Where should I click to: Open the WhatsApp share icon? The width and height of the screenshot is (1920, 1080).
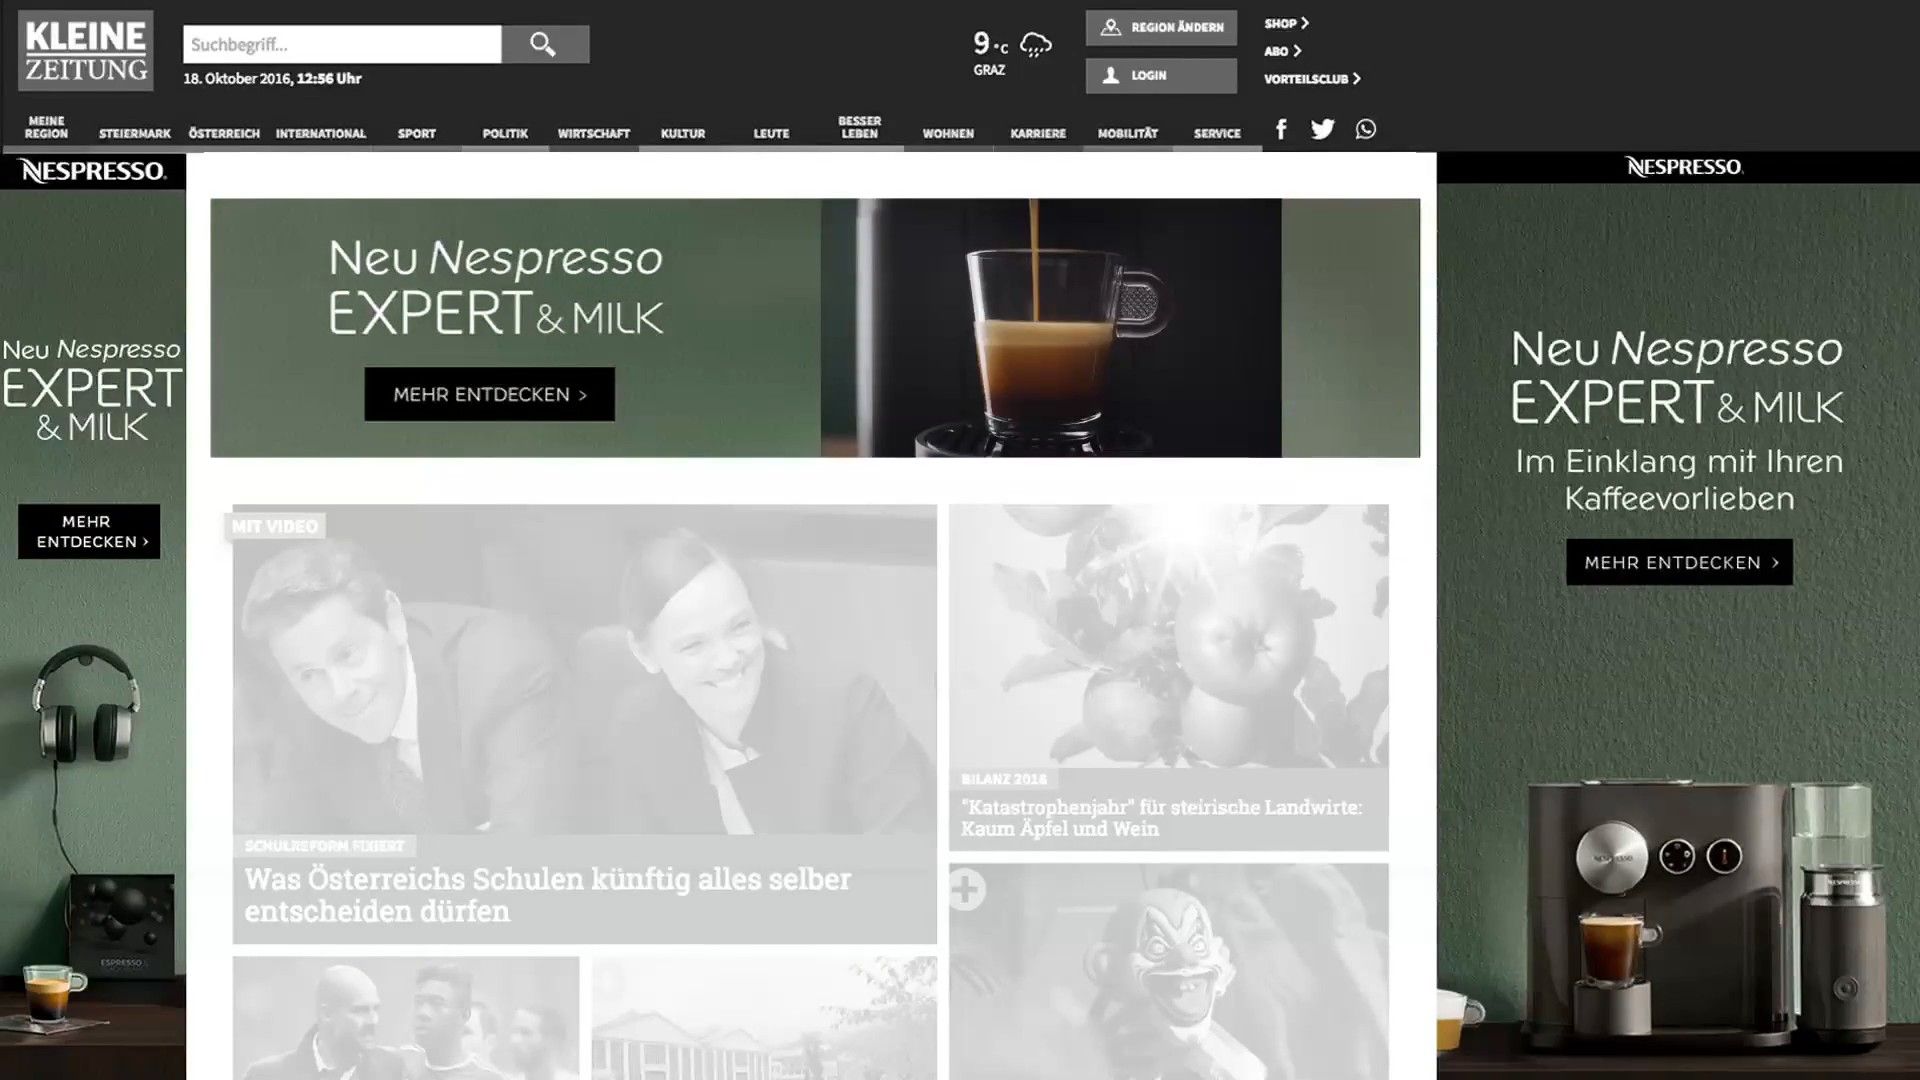(1366, 129)
